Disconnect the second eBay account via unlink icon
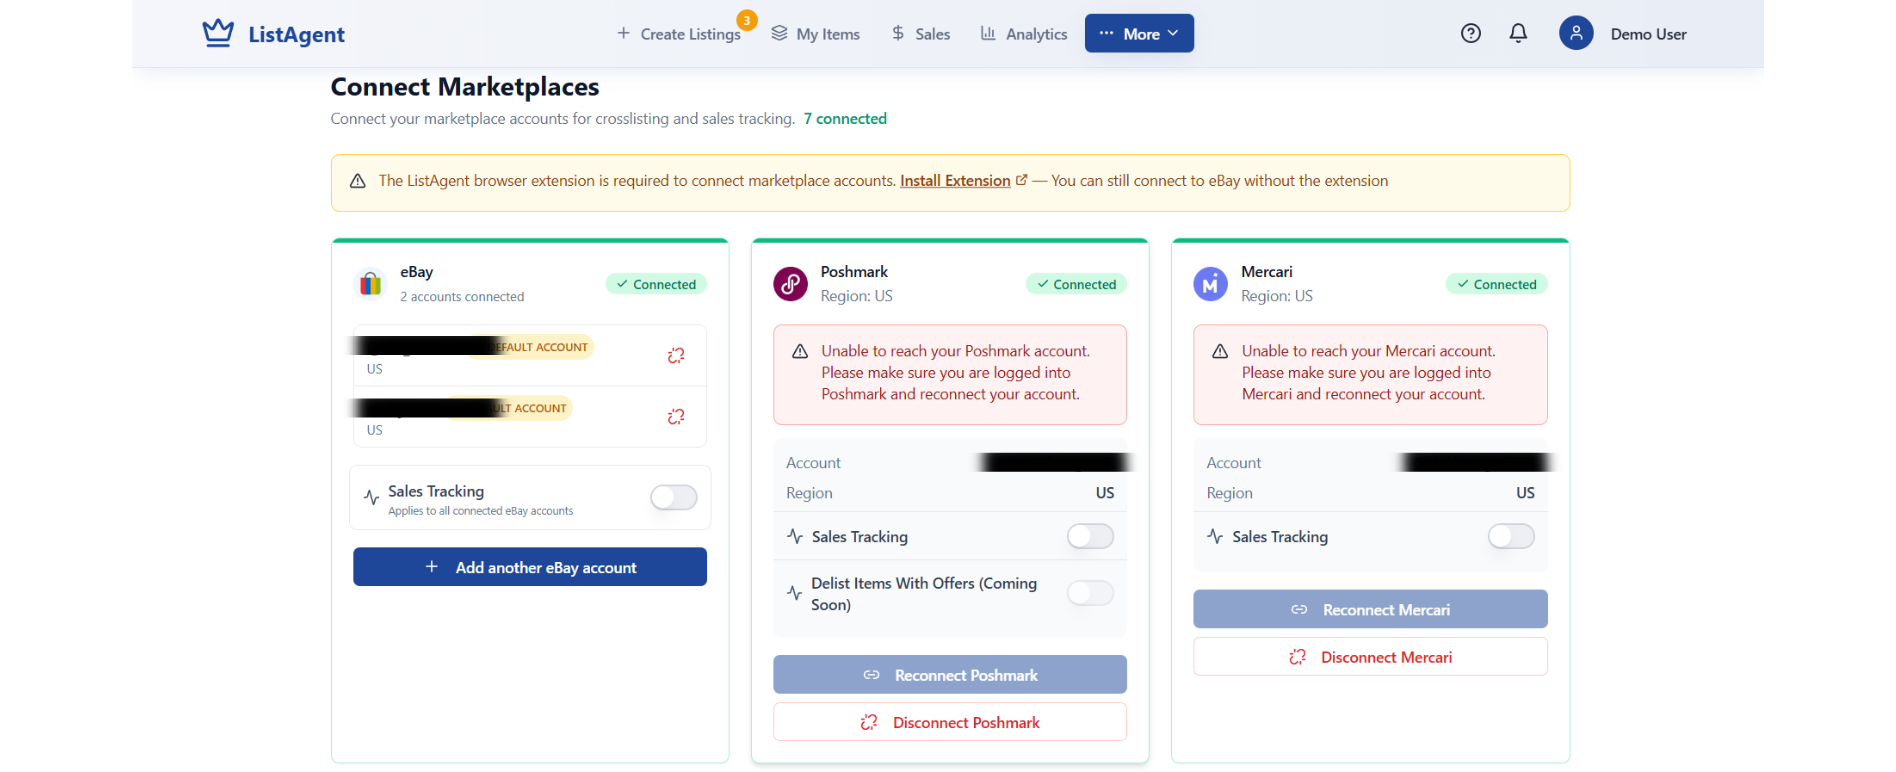The image size is (1896, 772). [x=676, y=416]
